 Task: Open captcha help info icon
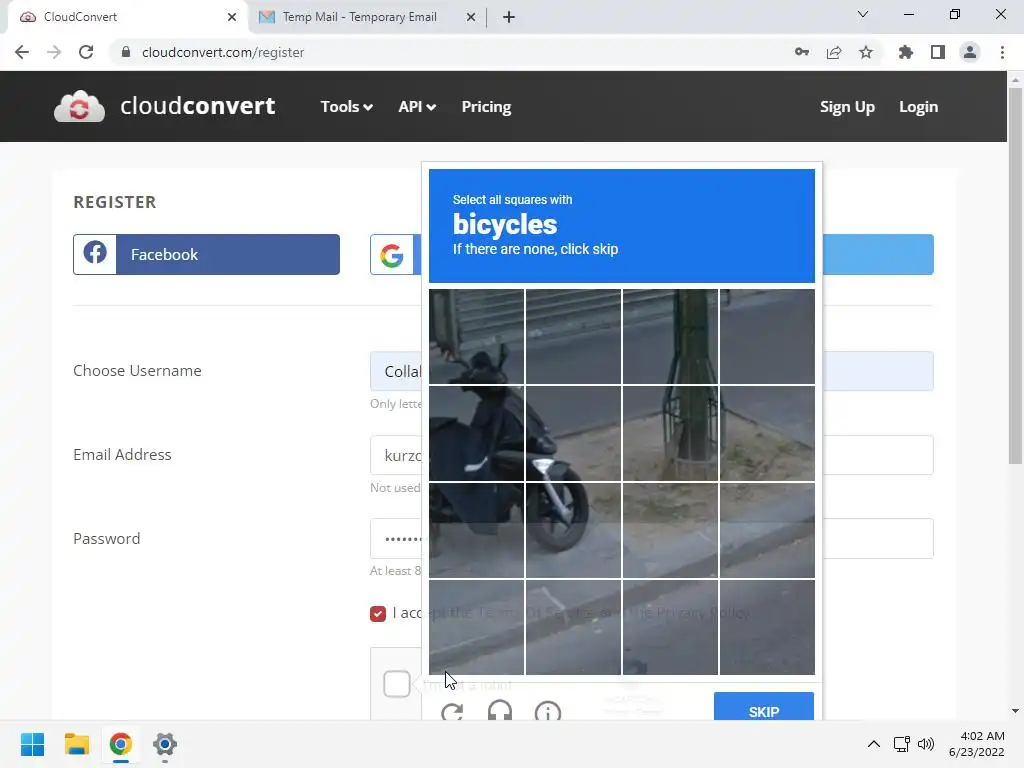pos(547,712)
